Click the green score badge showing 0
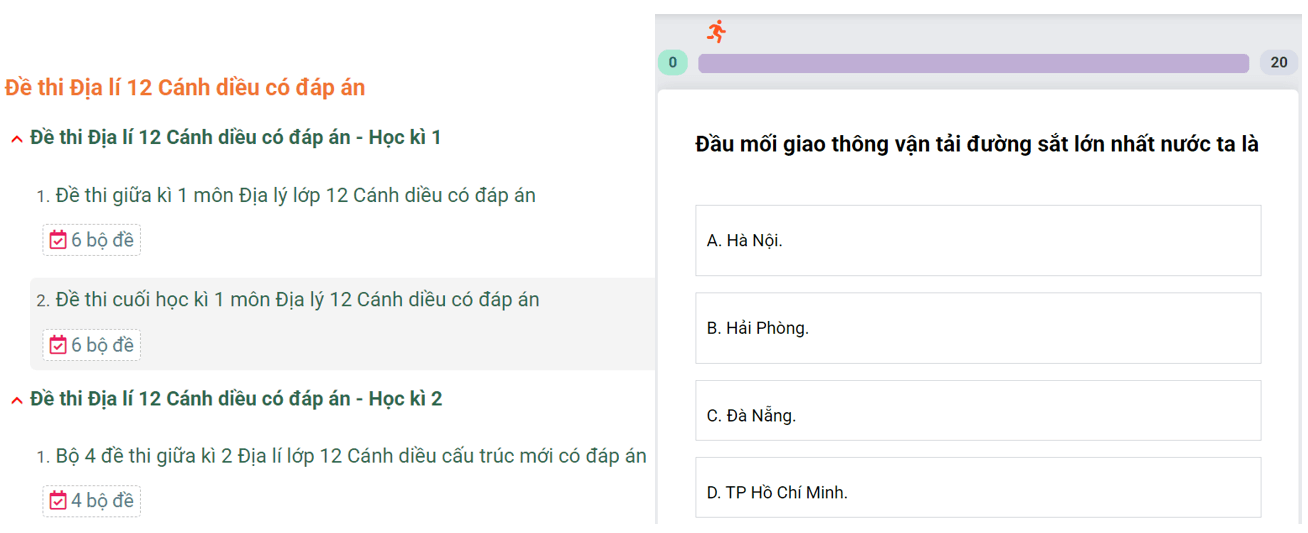 pos(672,63)
